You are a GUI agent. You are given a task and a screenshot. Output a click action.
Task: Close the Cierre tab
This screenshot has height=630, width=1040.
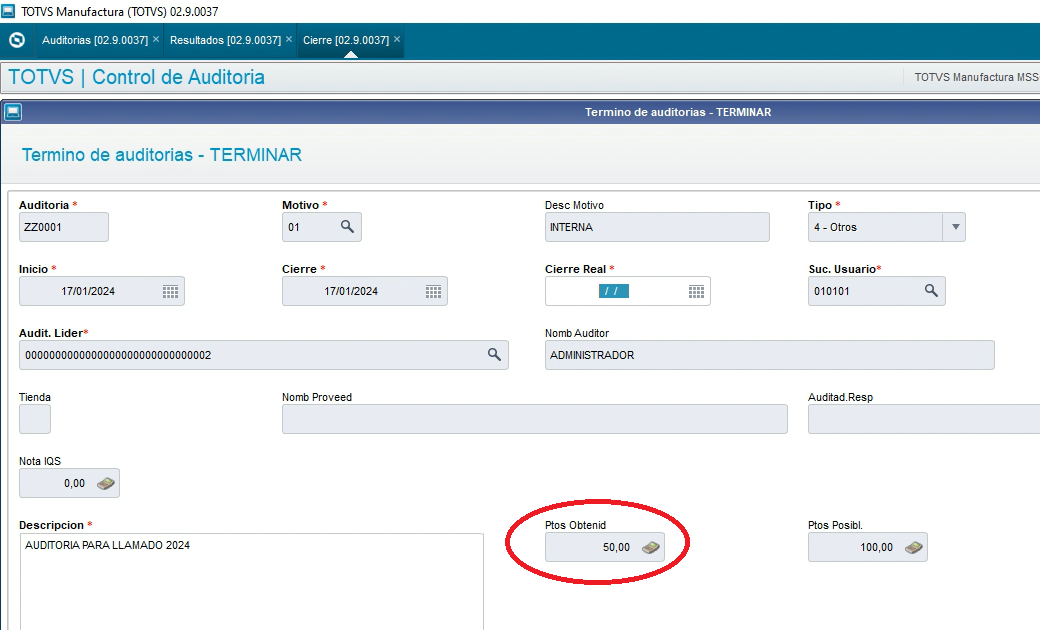click(397, 40)
